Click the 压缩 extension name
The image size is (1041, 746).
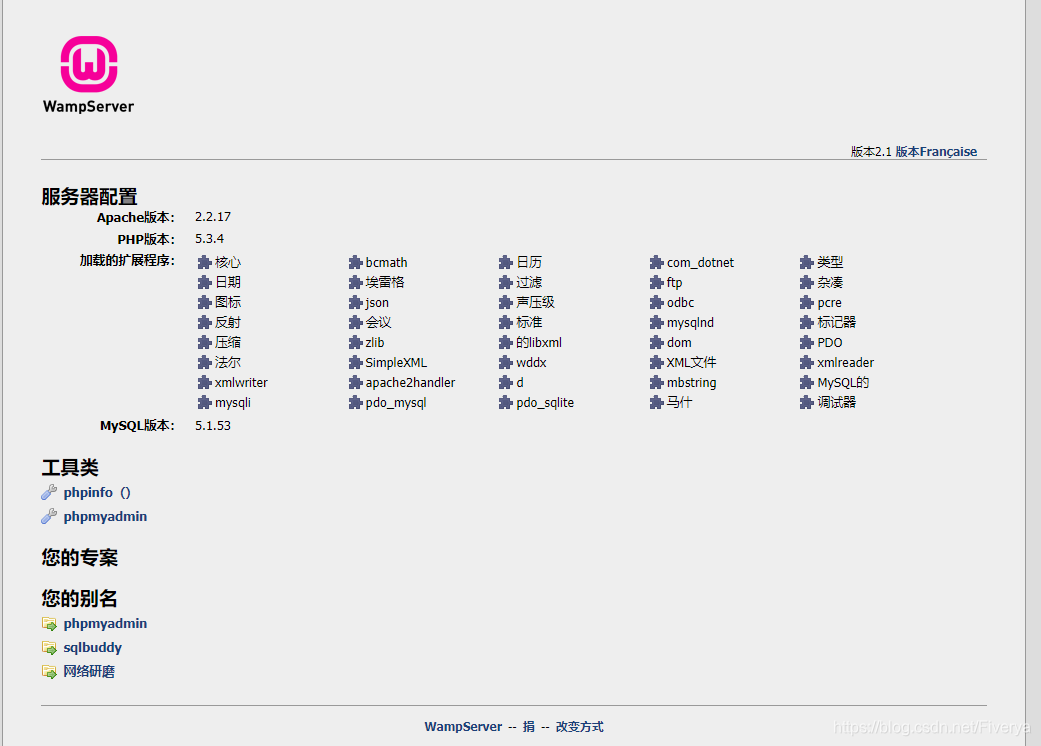(x=228, y=342)
